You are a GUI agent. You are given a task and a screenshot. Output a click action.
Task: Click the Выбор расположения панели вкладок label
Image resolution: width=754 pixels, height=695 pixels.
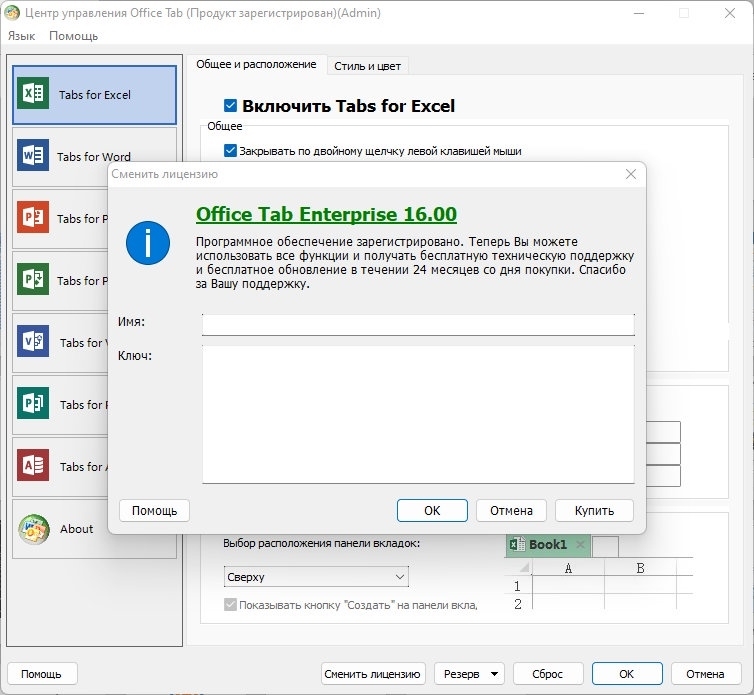(x=322, y=543)
